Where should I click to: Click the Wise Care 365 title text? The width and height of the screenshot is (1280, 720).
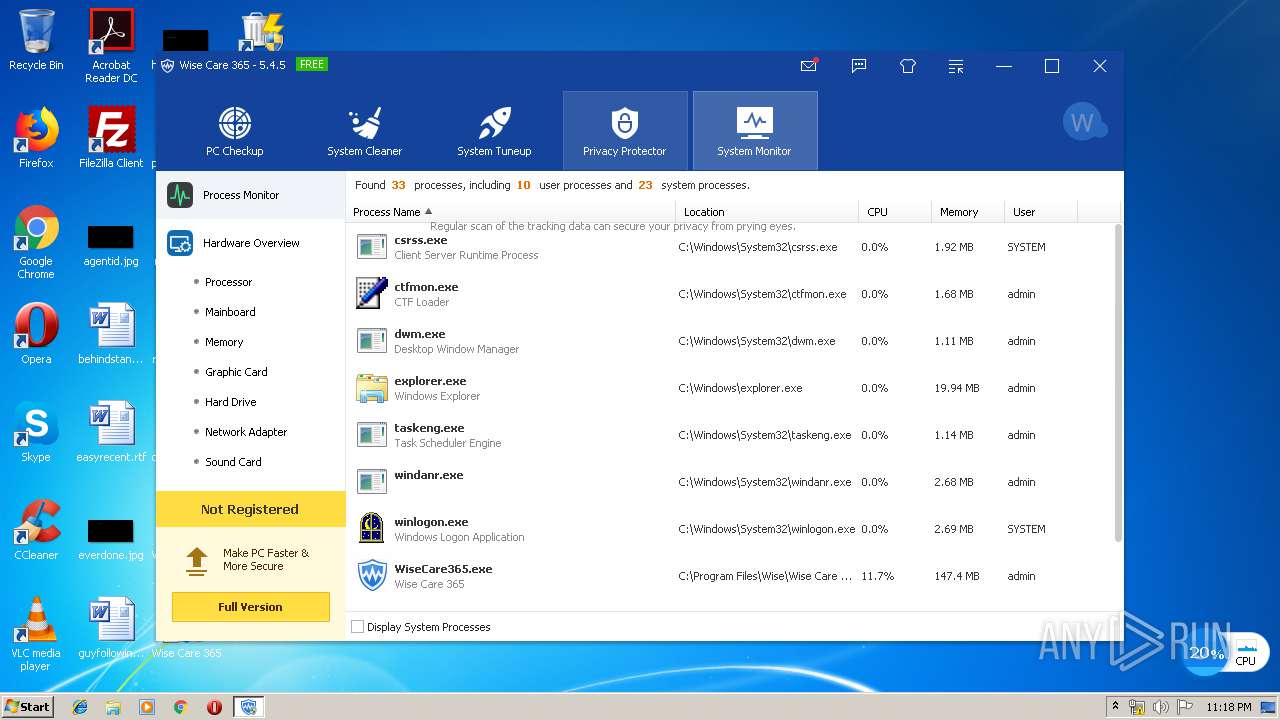click(x=232, y=65)
